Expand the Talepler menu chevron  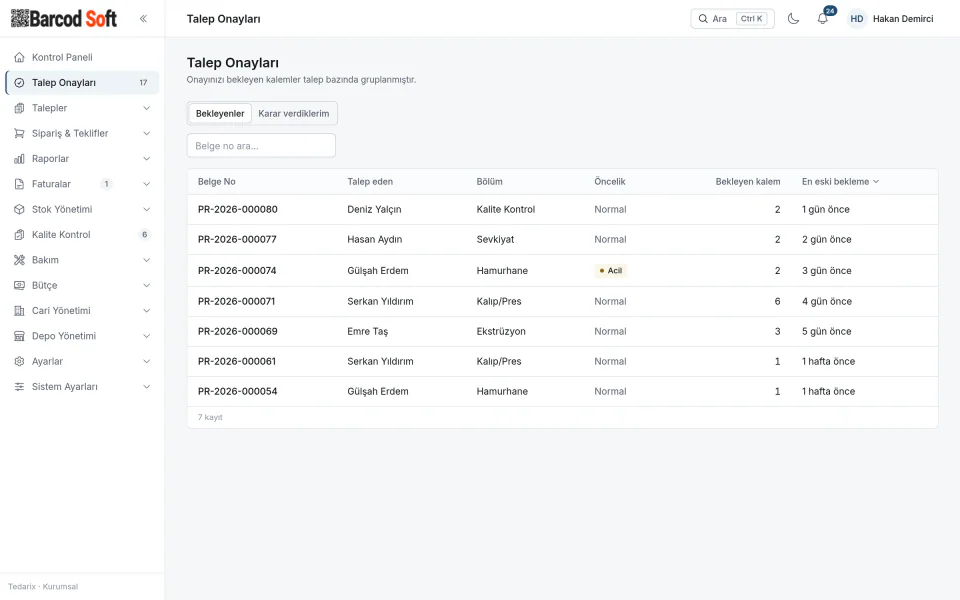146,108
